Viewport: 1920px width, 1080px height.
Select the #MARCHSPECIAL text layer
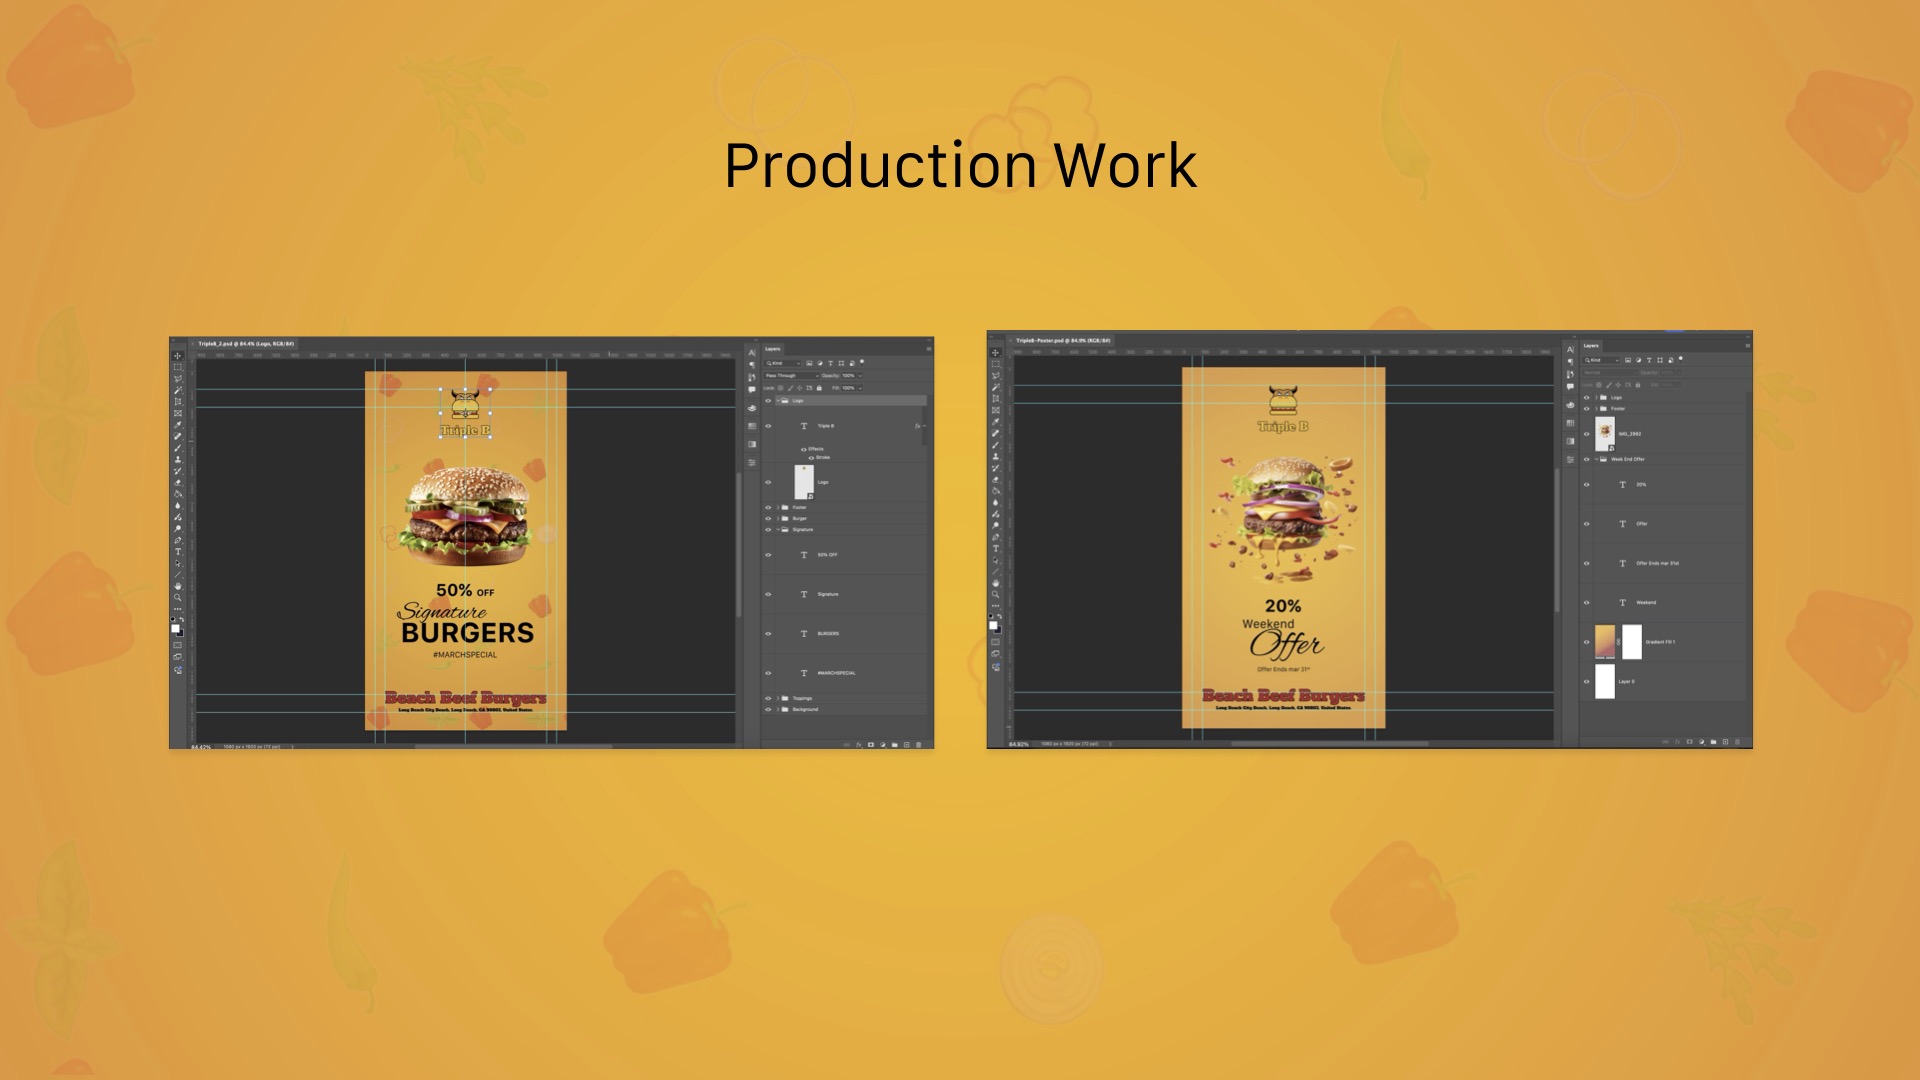838,673
